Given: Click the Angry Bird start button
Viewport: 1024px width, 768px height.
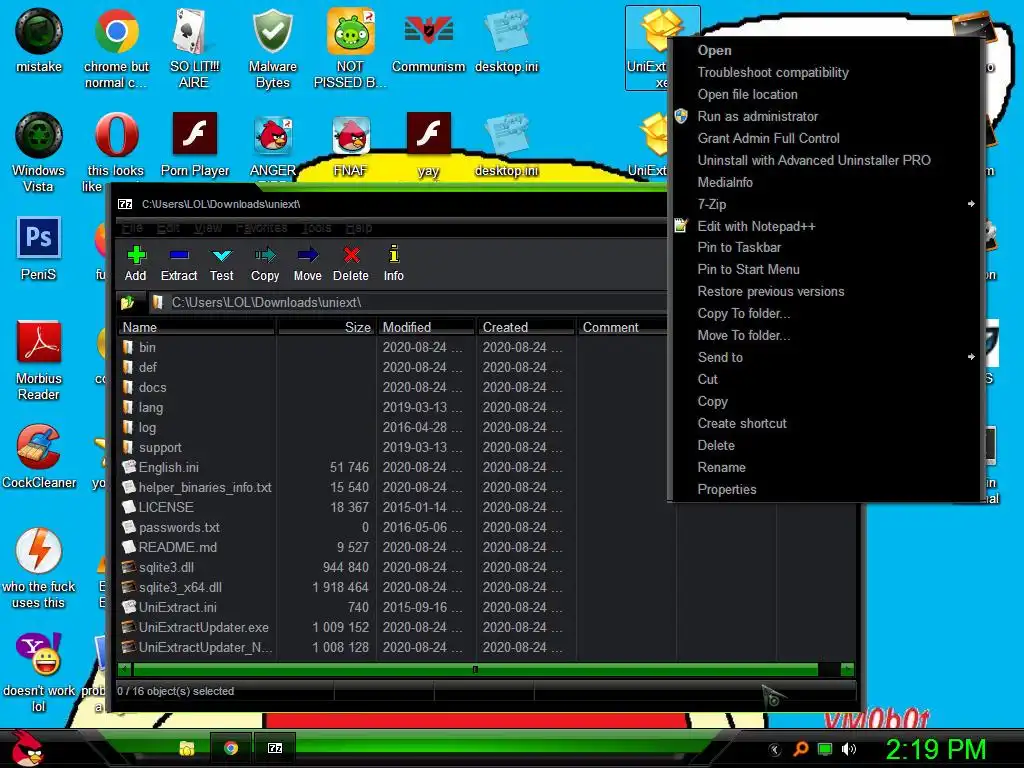Looking at the screenshot, I should point(27,748).
